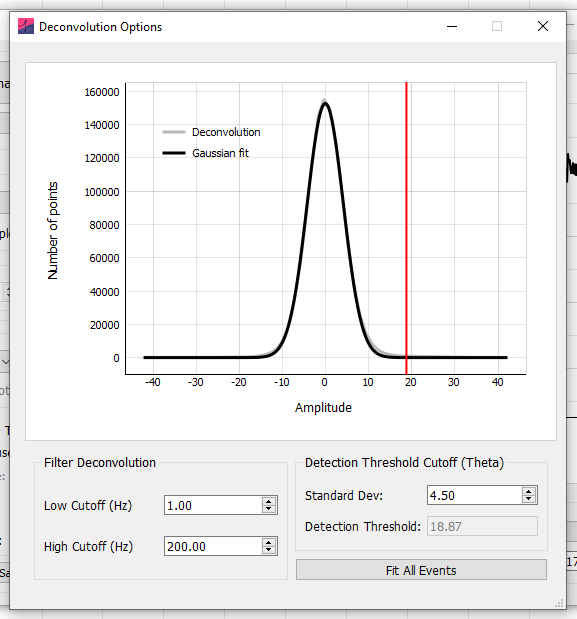Focus the Low Cutoff (Hz) input field
The width and height of the screenshot is (577, 619).
213,505
